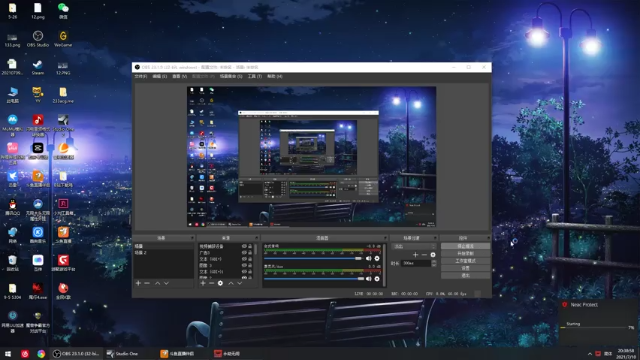
Task: Move source up with Sources up arrow
Action: tap(231, 283)
